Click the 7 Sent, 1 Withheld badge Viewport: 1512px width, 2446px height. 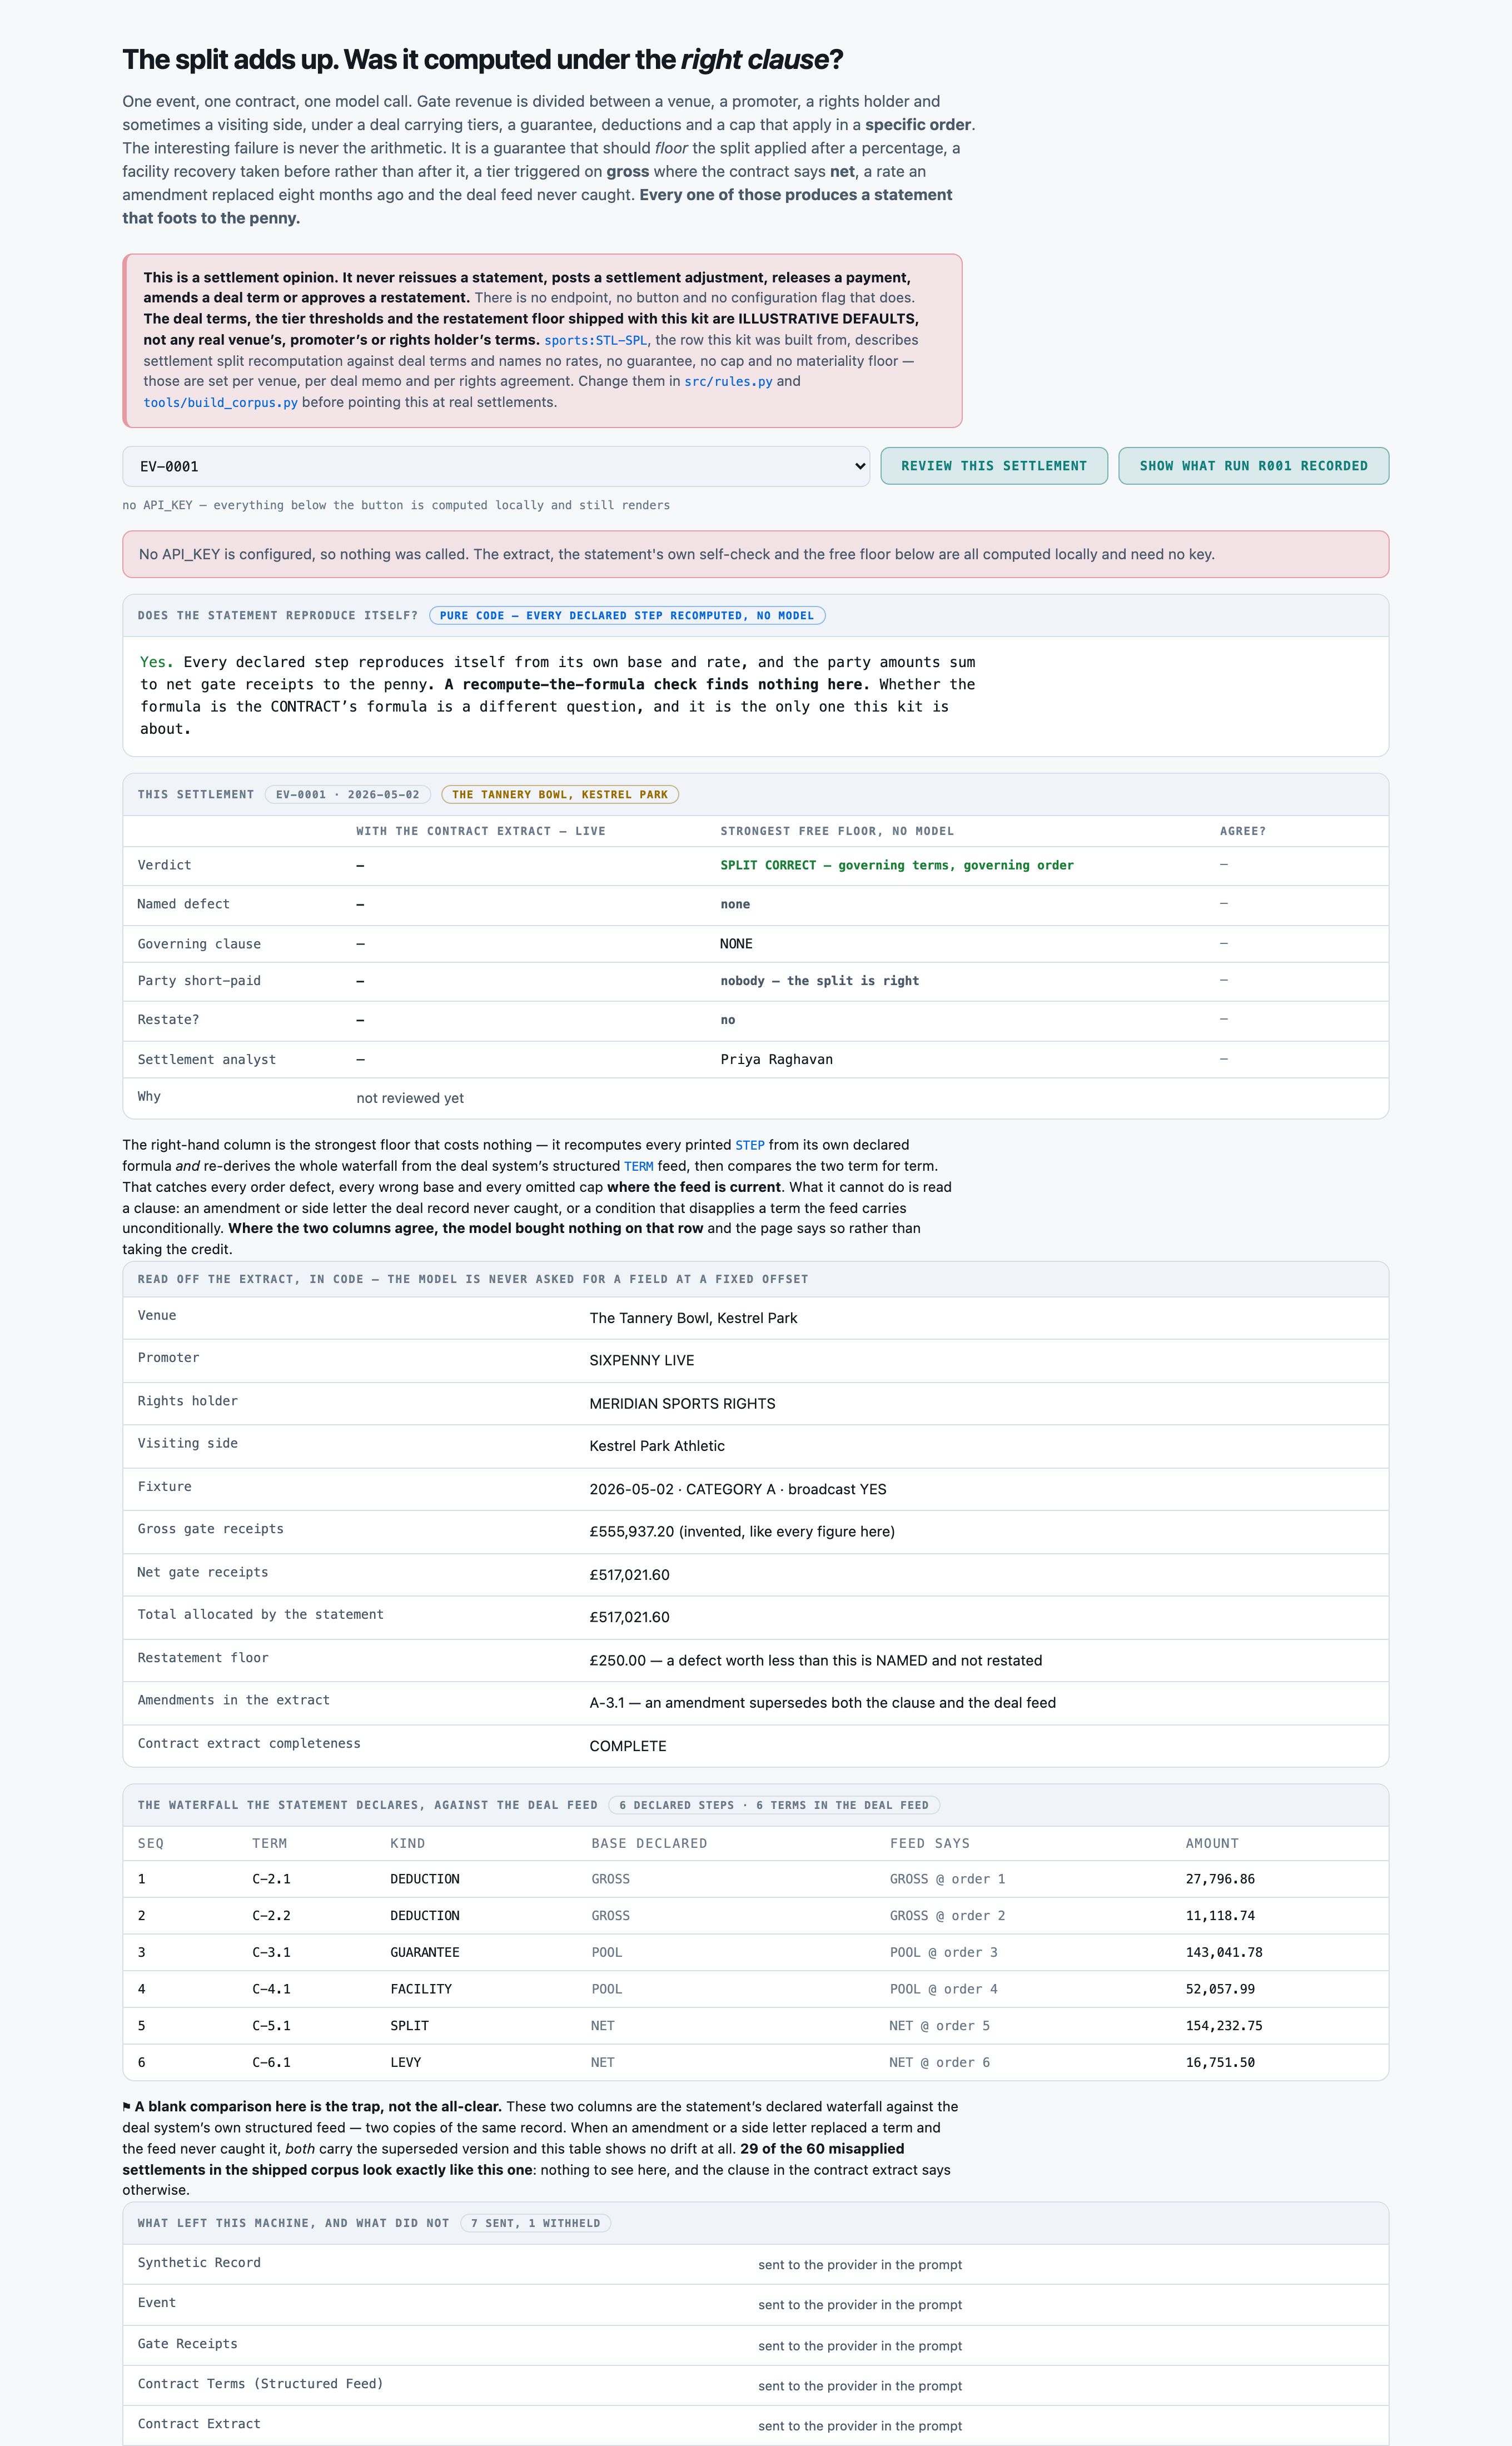(x=536, y=2223)
